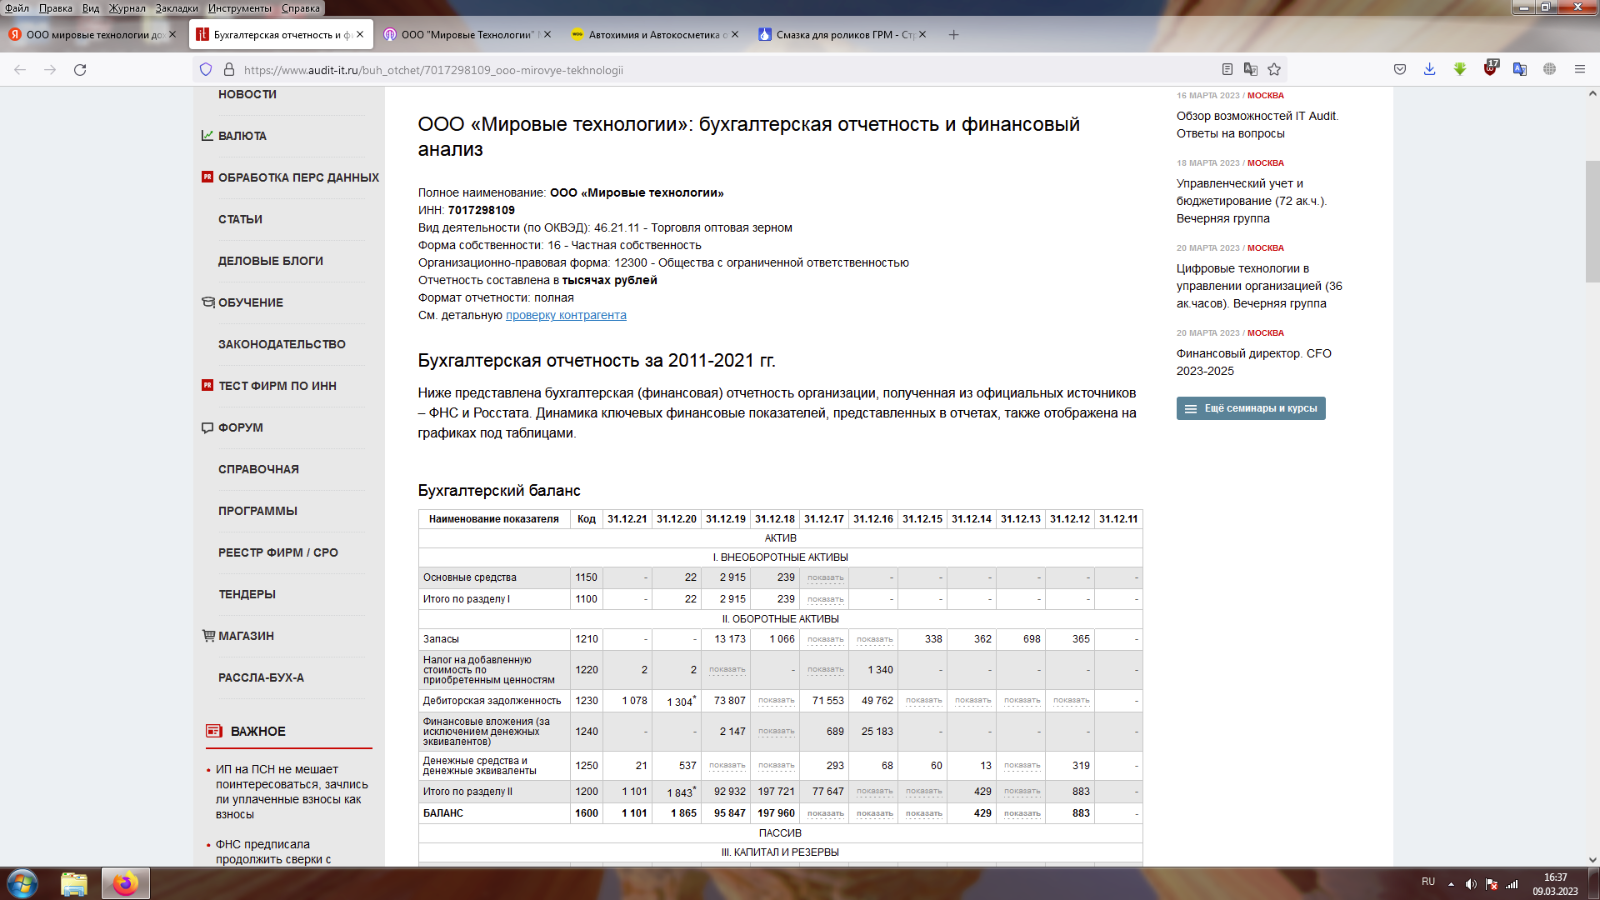Close the 'Автохимия и Автокосметика' tab
This screenshot has width=1600, height=900.
pyautogui.click(x=735, y=34)
